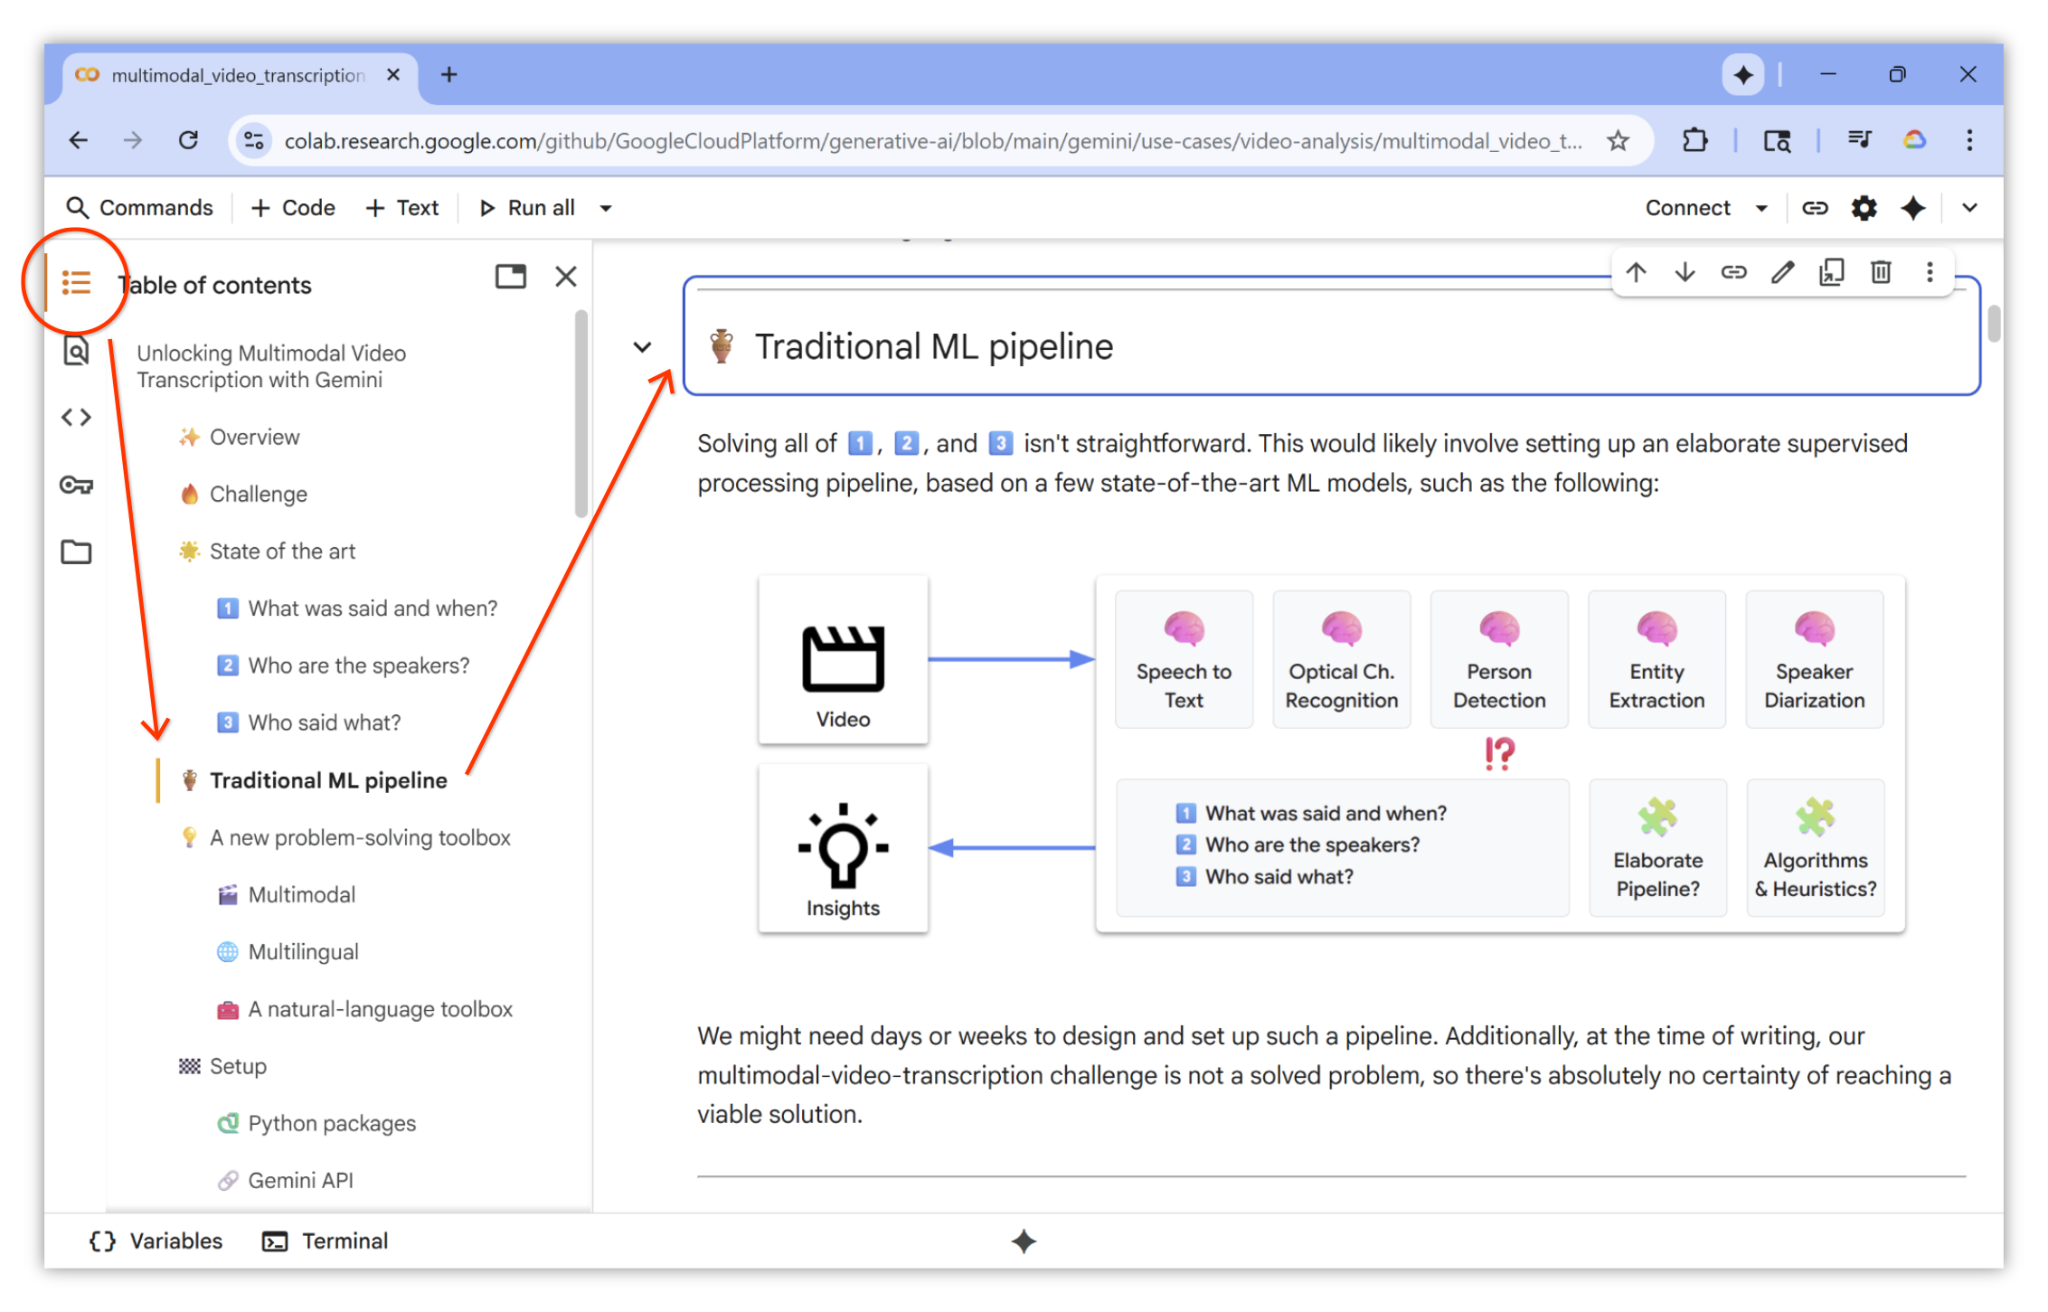2048x1312 pixels.
Task: Open the Run all dropdown arrow
Action: [606, 208]
